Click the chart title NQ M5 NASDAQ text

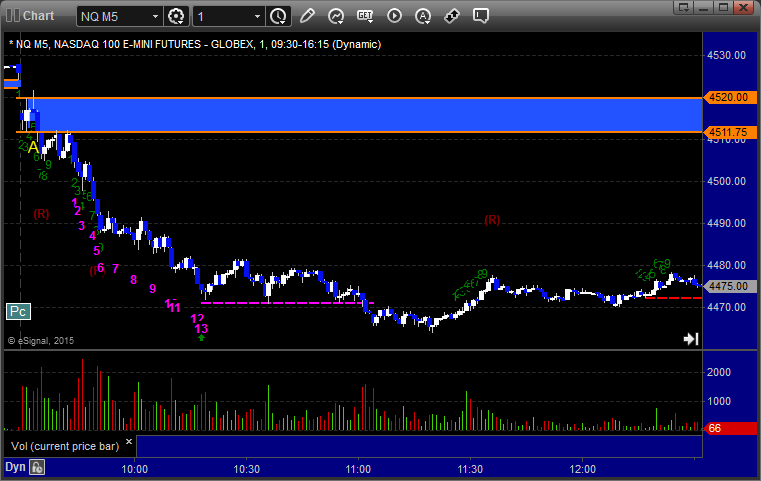coord(195,44)
